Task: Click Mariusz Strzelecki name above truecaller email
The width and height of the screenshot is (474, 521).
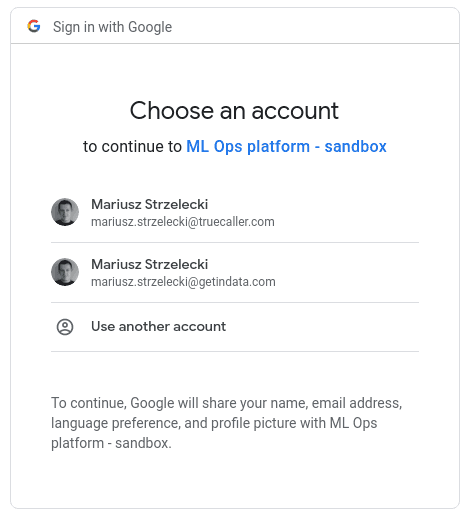Action: click(x=150, y=204)
